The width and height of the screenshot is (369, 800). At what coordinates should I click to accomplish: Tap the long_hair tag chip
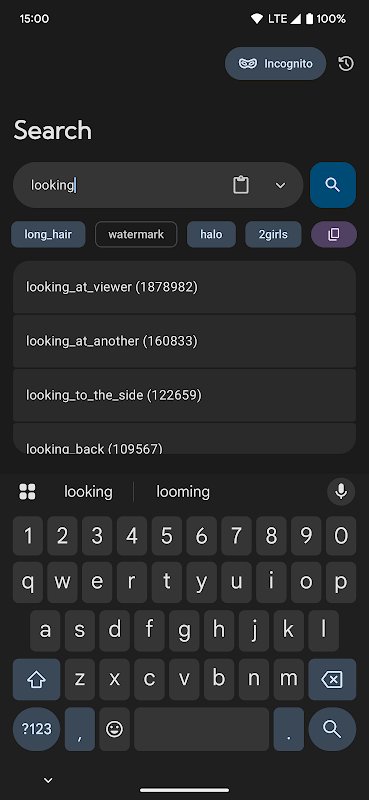[48, 235]
